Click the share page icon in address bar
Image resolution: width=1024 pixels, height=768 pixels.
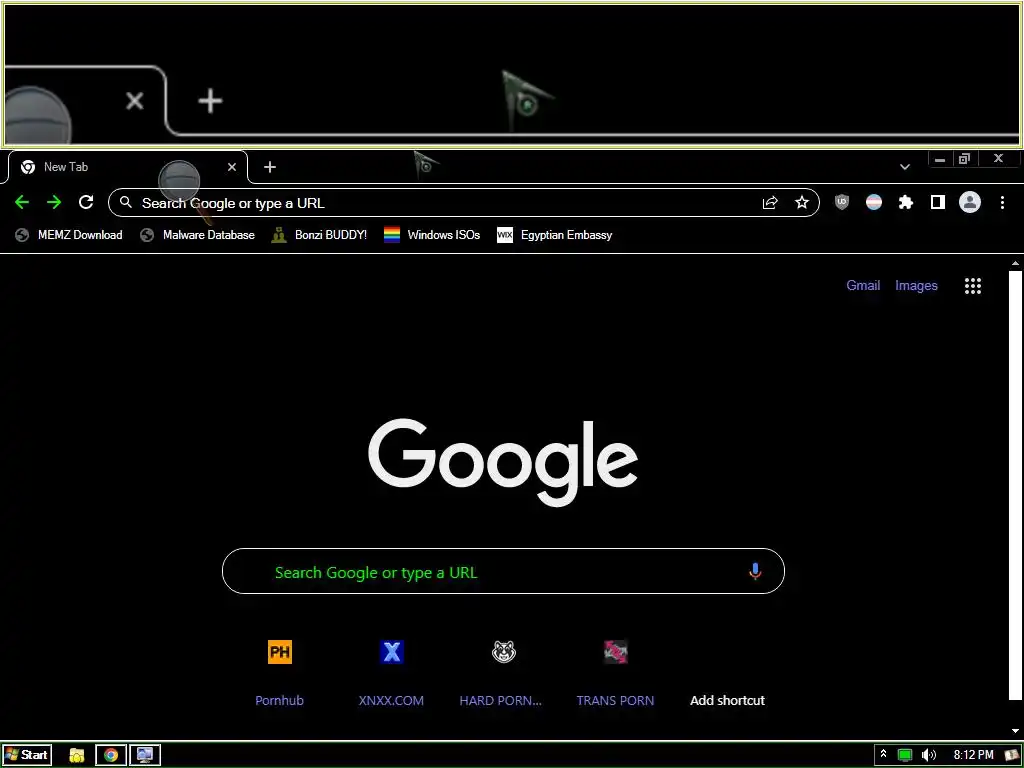[770, 203]
